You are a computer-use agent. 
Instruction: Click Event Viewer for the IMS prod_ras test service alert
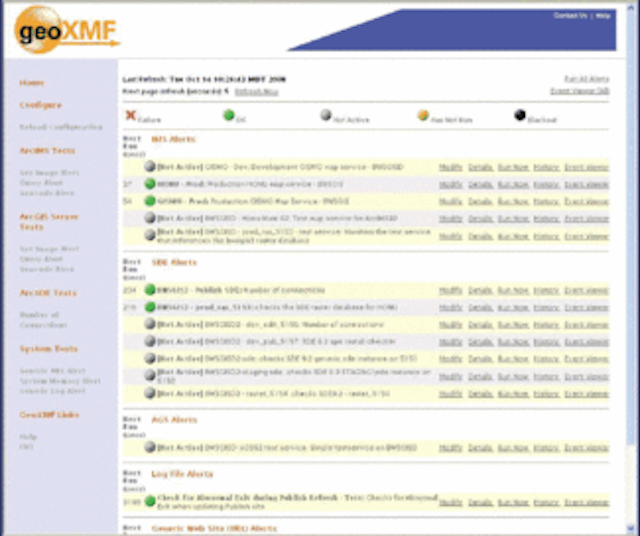587,236
